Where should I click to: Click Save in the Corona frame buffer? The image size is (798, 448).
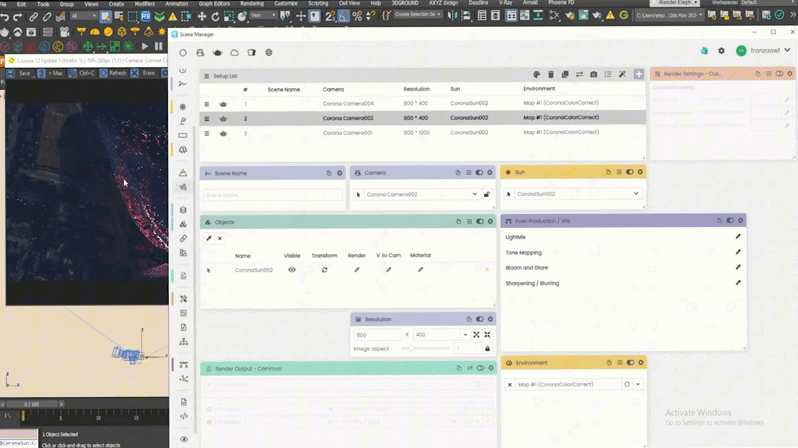coord(18,73)
